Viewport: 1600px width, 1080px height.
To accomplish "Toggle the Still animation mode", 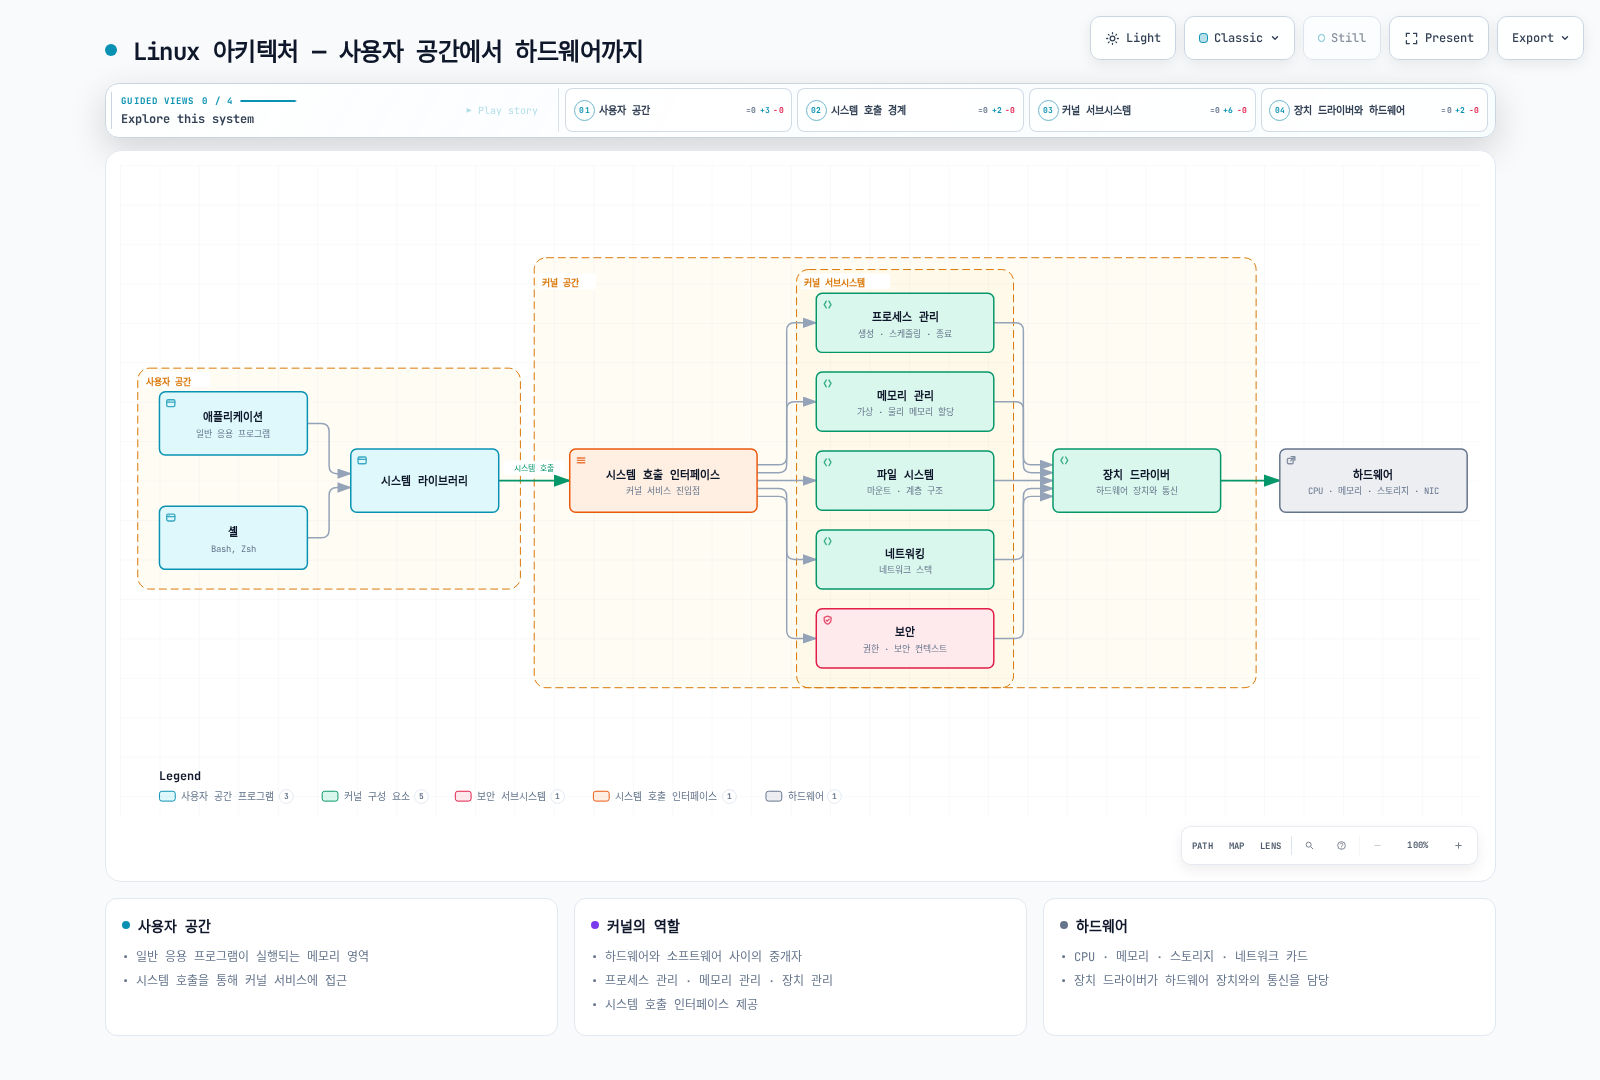I will [x=1341, y=38].
